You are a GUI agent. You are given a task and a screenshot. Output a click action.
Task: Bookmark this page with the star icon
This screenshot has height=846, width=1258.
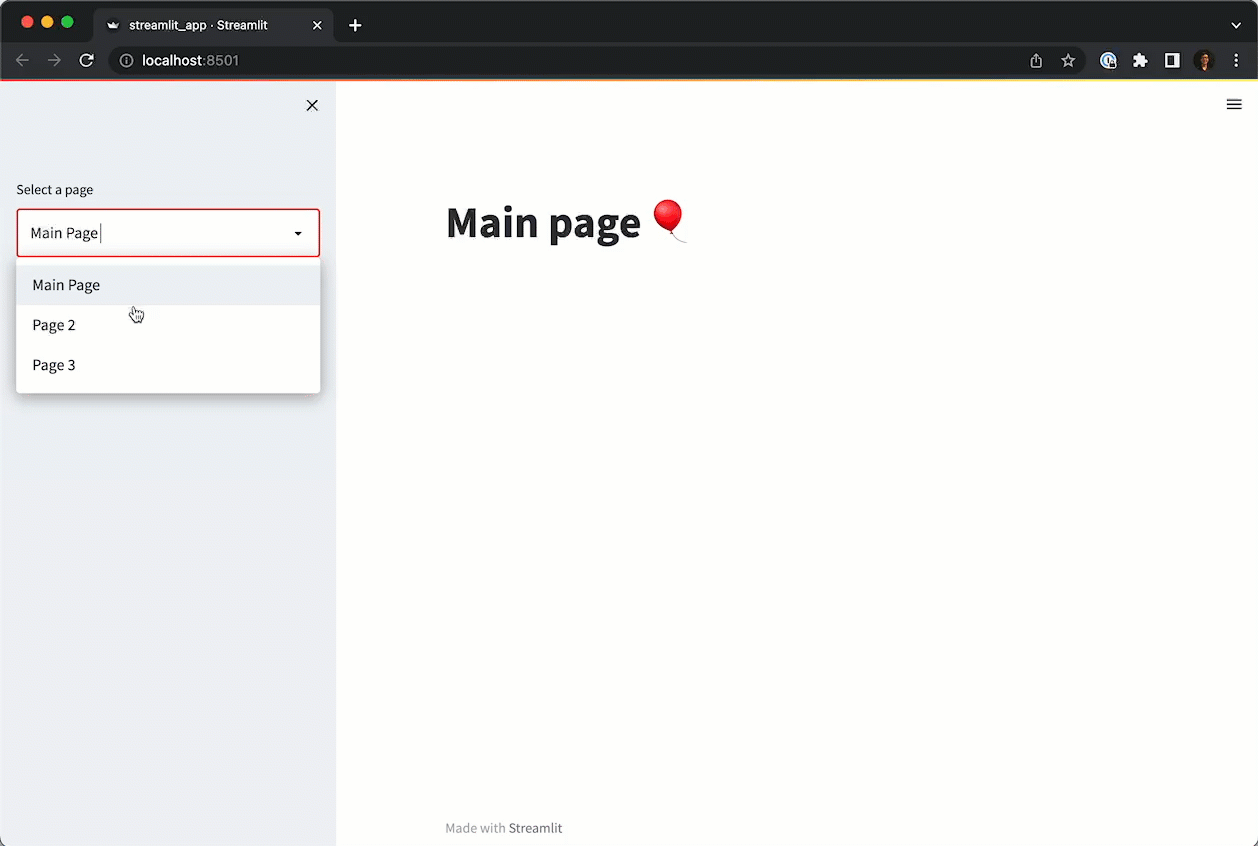click(x=1068, y=61)
